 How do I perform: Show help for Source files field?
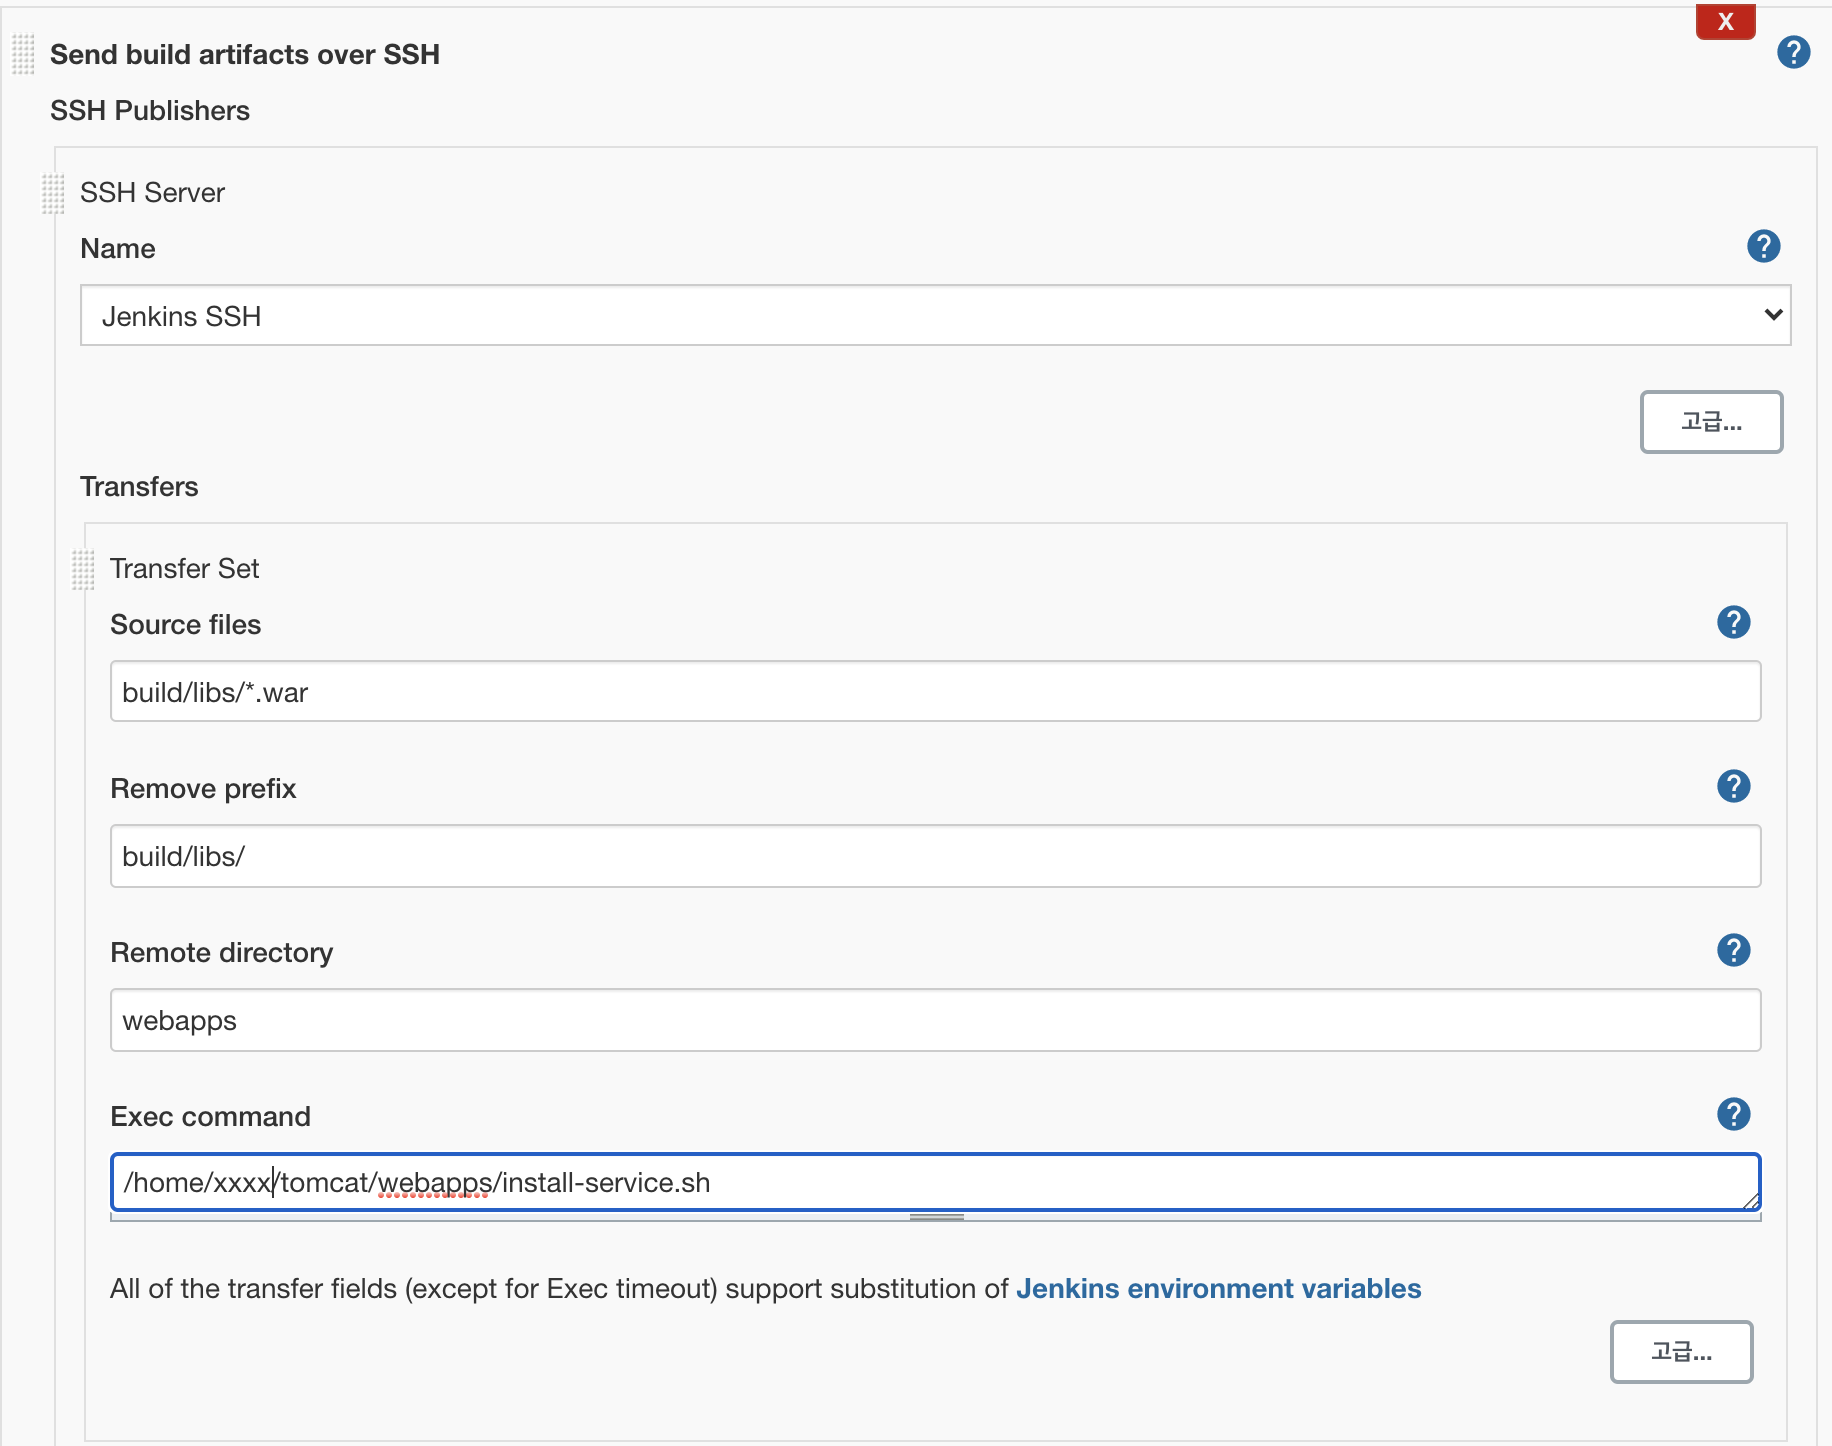click(1733, 622)
